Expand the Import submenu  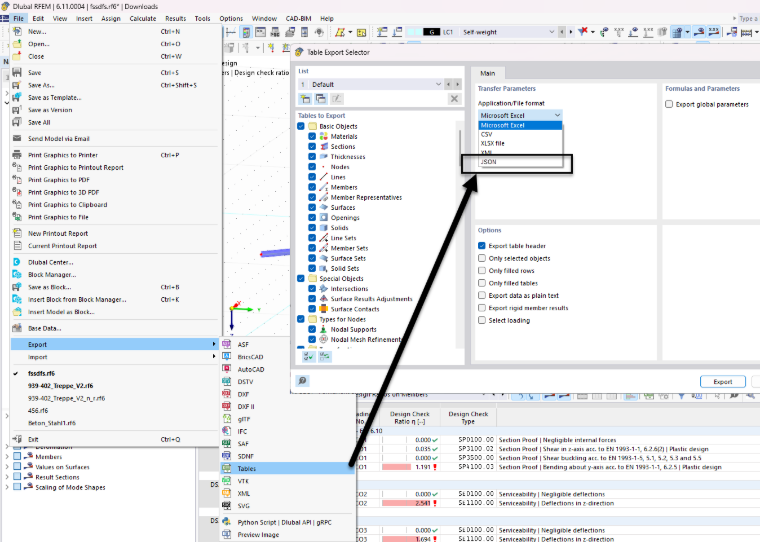(115, 357)
